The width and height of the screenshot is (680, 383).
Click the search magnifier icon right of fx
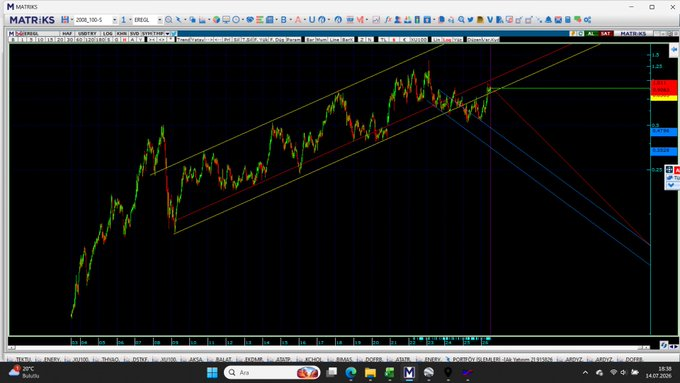coord(461,20)
